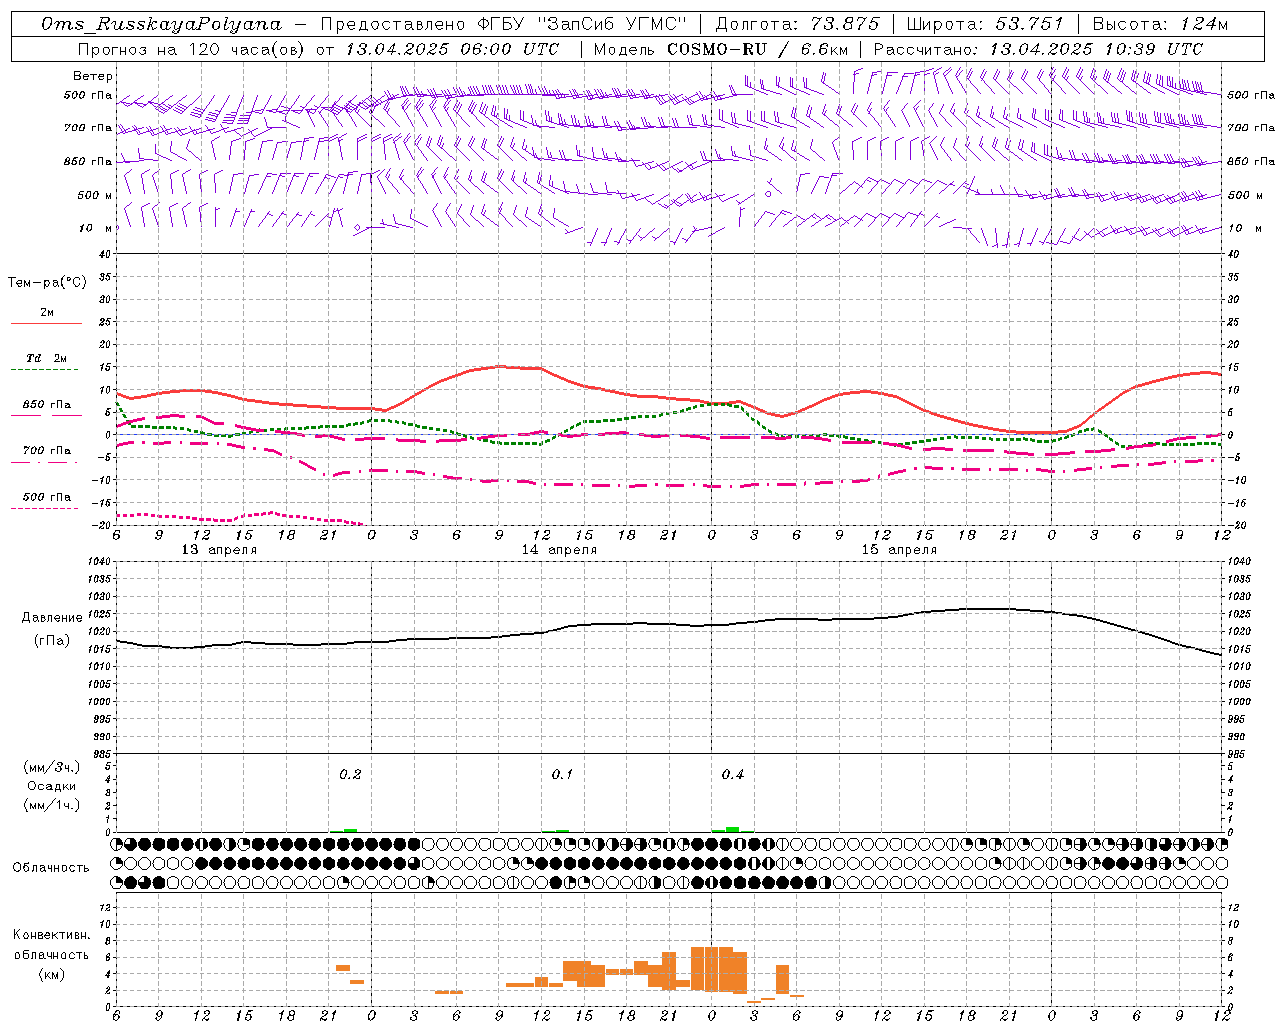1280x1024 pixels.
Task: Click the forecast start time '13.04.2025 06:00 UTC'
Action: 452,48
